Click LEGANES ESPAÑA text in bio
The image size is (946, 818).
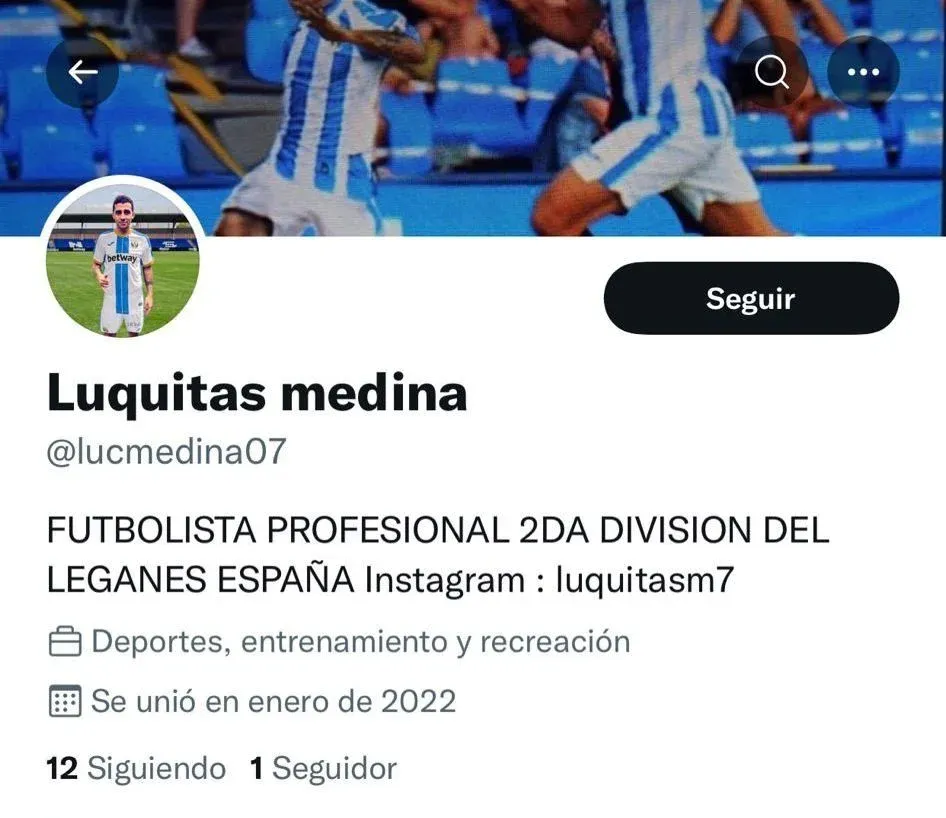point(200,580)
